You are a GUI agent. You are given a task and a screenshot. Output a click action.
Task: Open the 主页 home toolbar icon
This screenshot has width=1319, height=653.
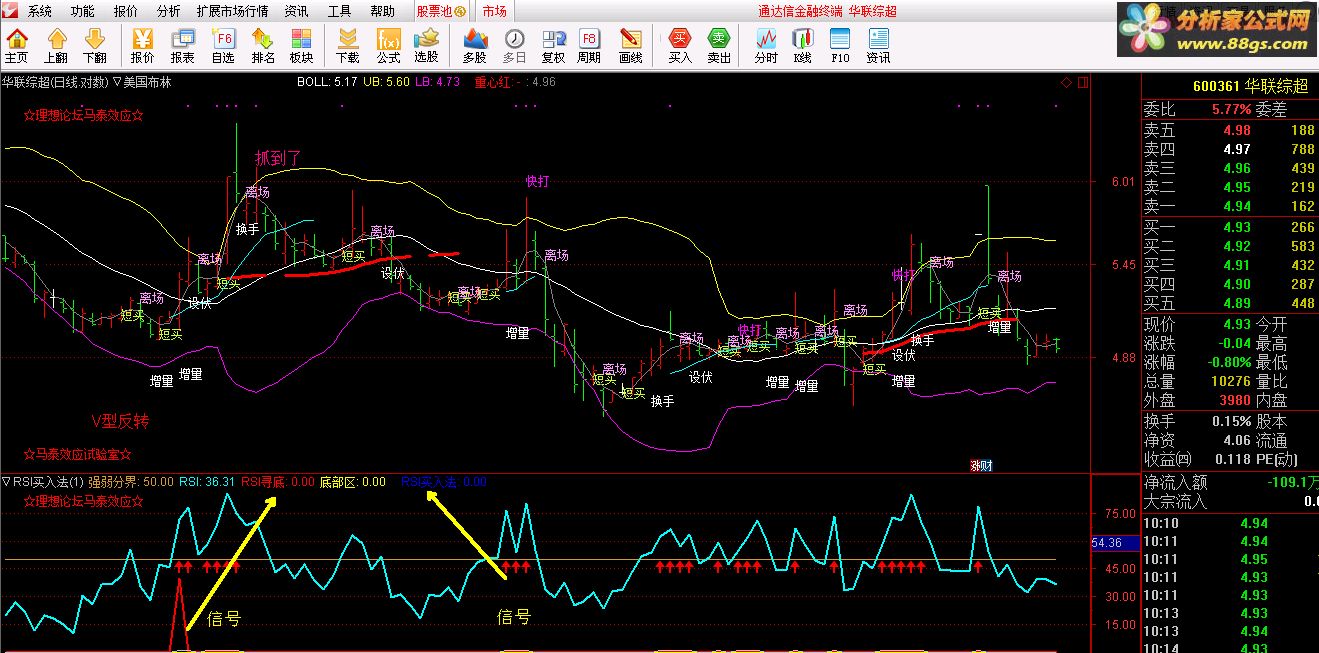pyautogui.click(x=17, y=46)
